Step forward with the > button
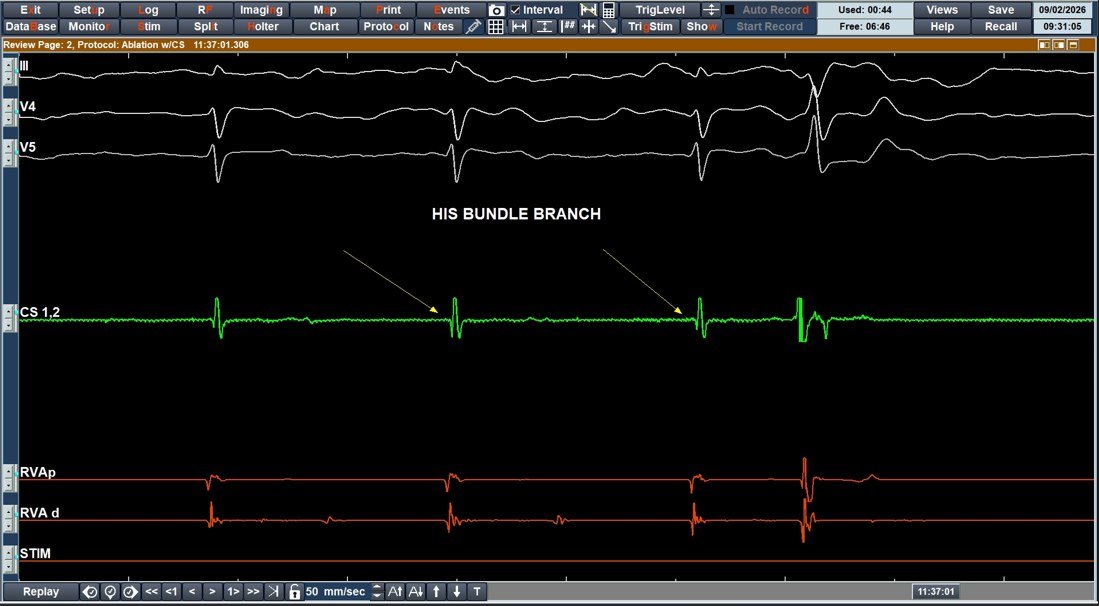The image size is (1099, 606). tap(212, 592)
